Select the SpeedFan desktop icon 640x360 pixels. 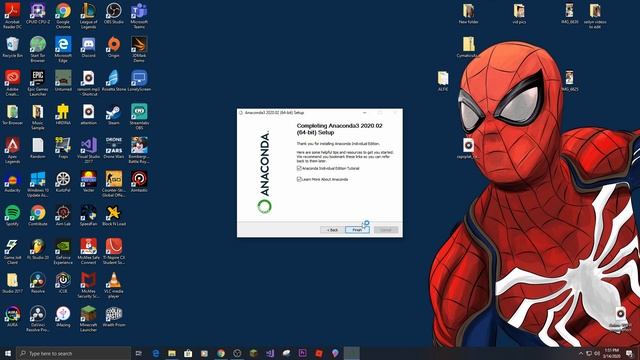(88, 215)
